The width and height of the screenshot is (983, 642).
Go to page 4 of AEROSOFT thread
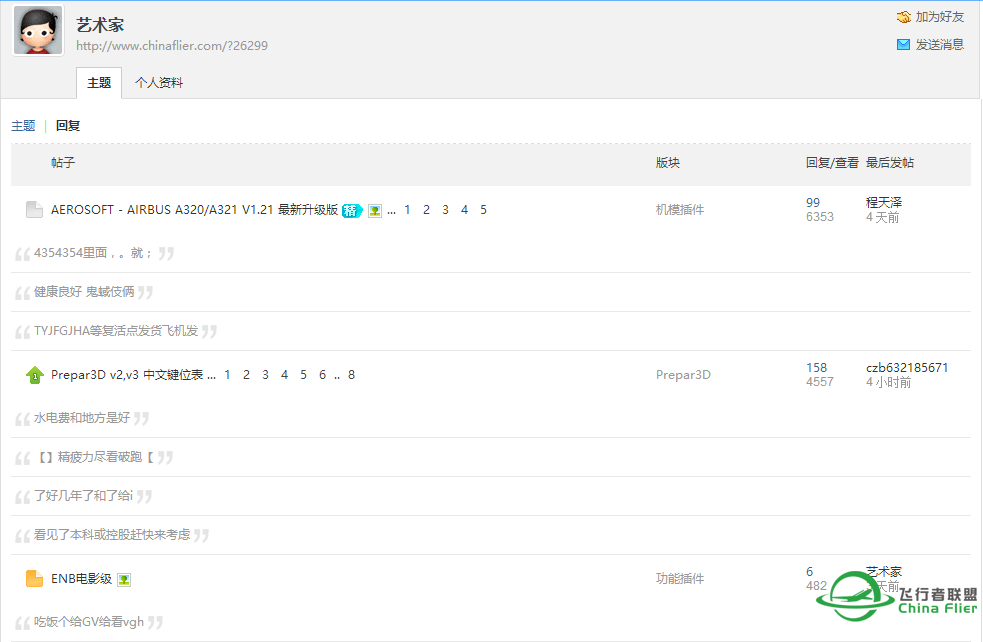click(464, 210)
